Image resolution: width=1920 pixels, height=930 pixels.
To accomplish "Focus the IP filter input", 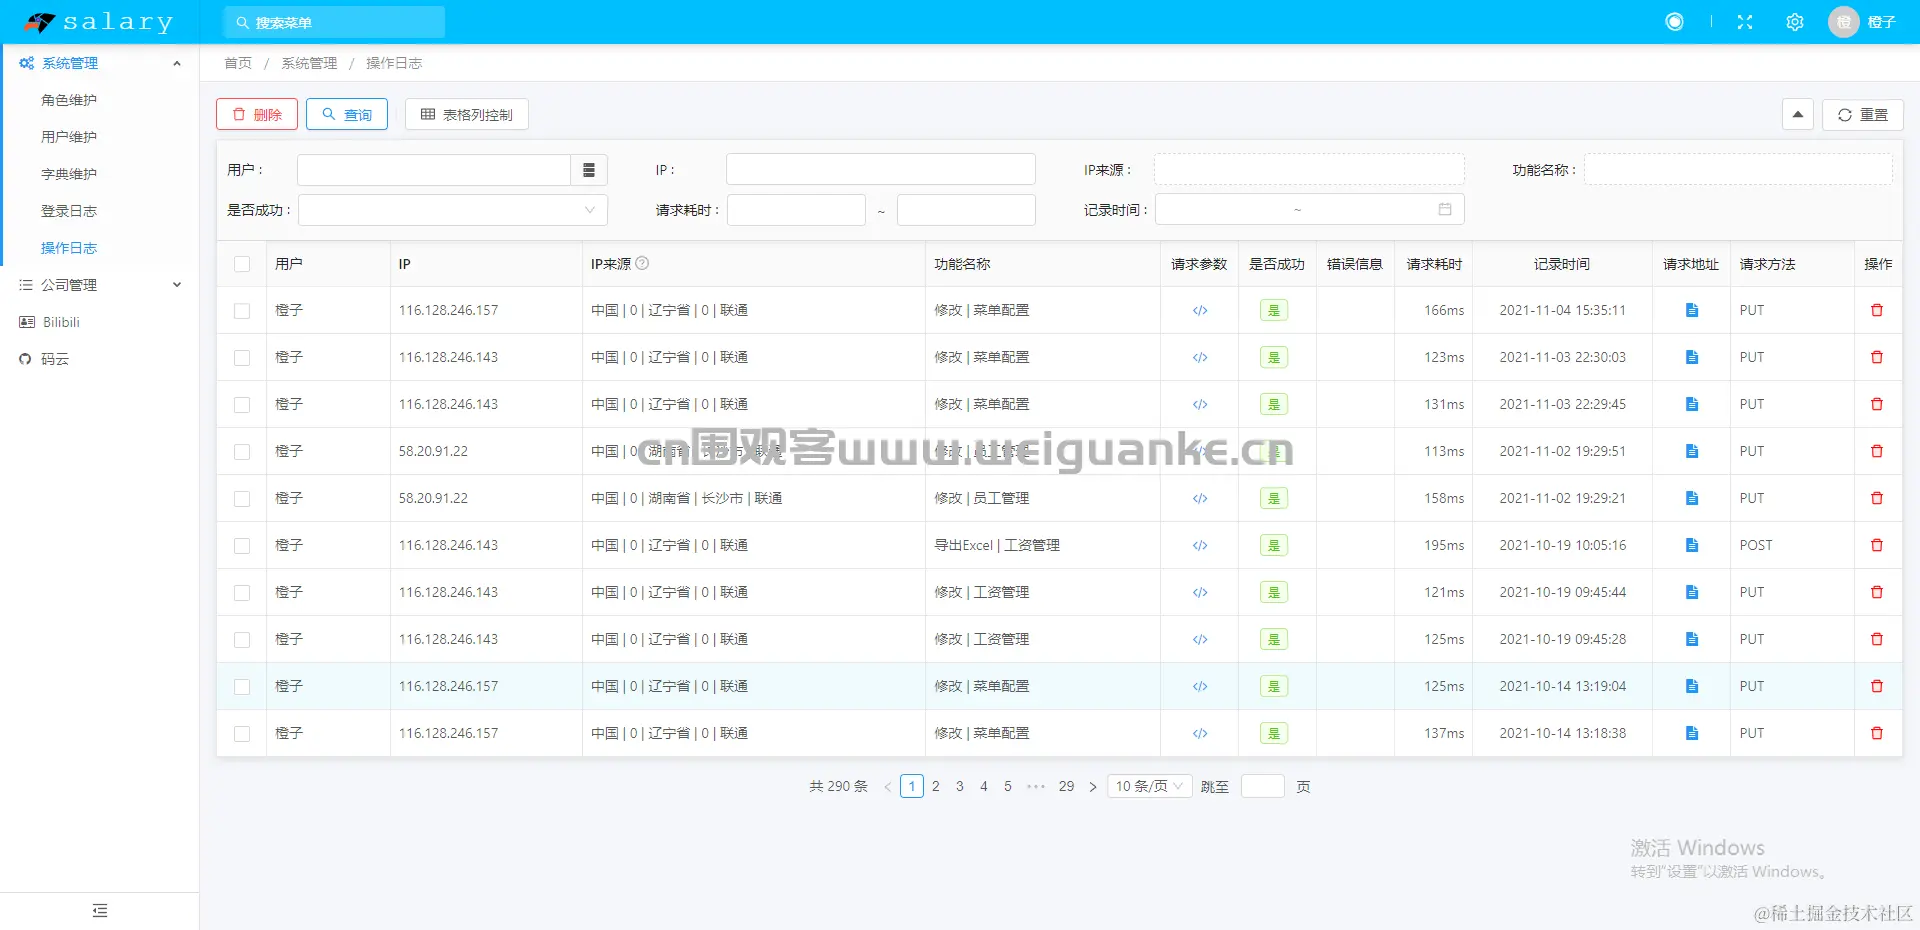I will pyautogui.click(x=881, y=169).
